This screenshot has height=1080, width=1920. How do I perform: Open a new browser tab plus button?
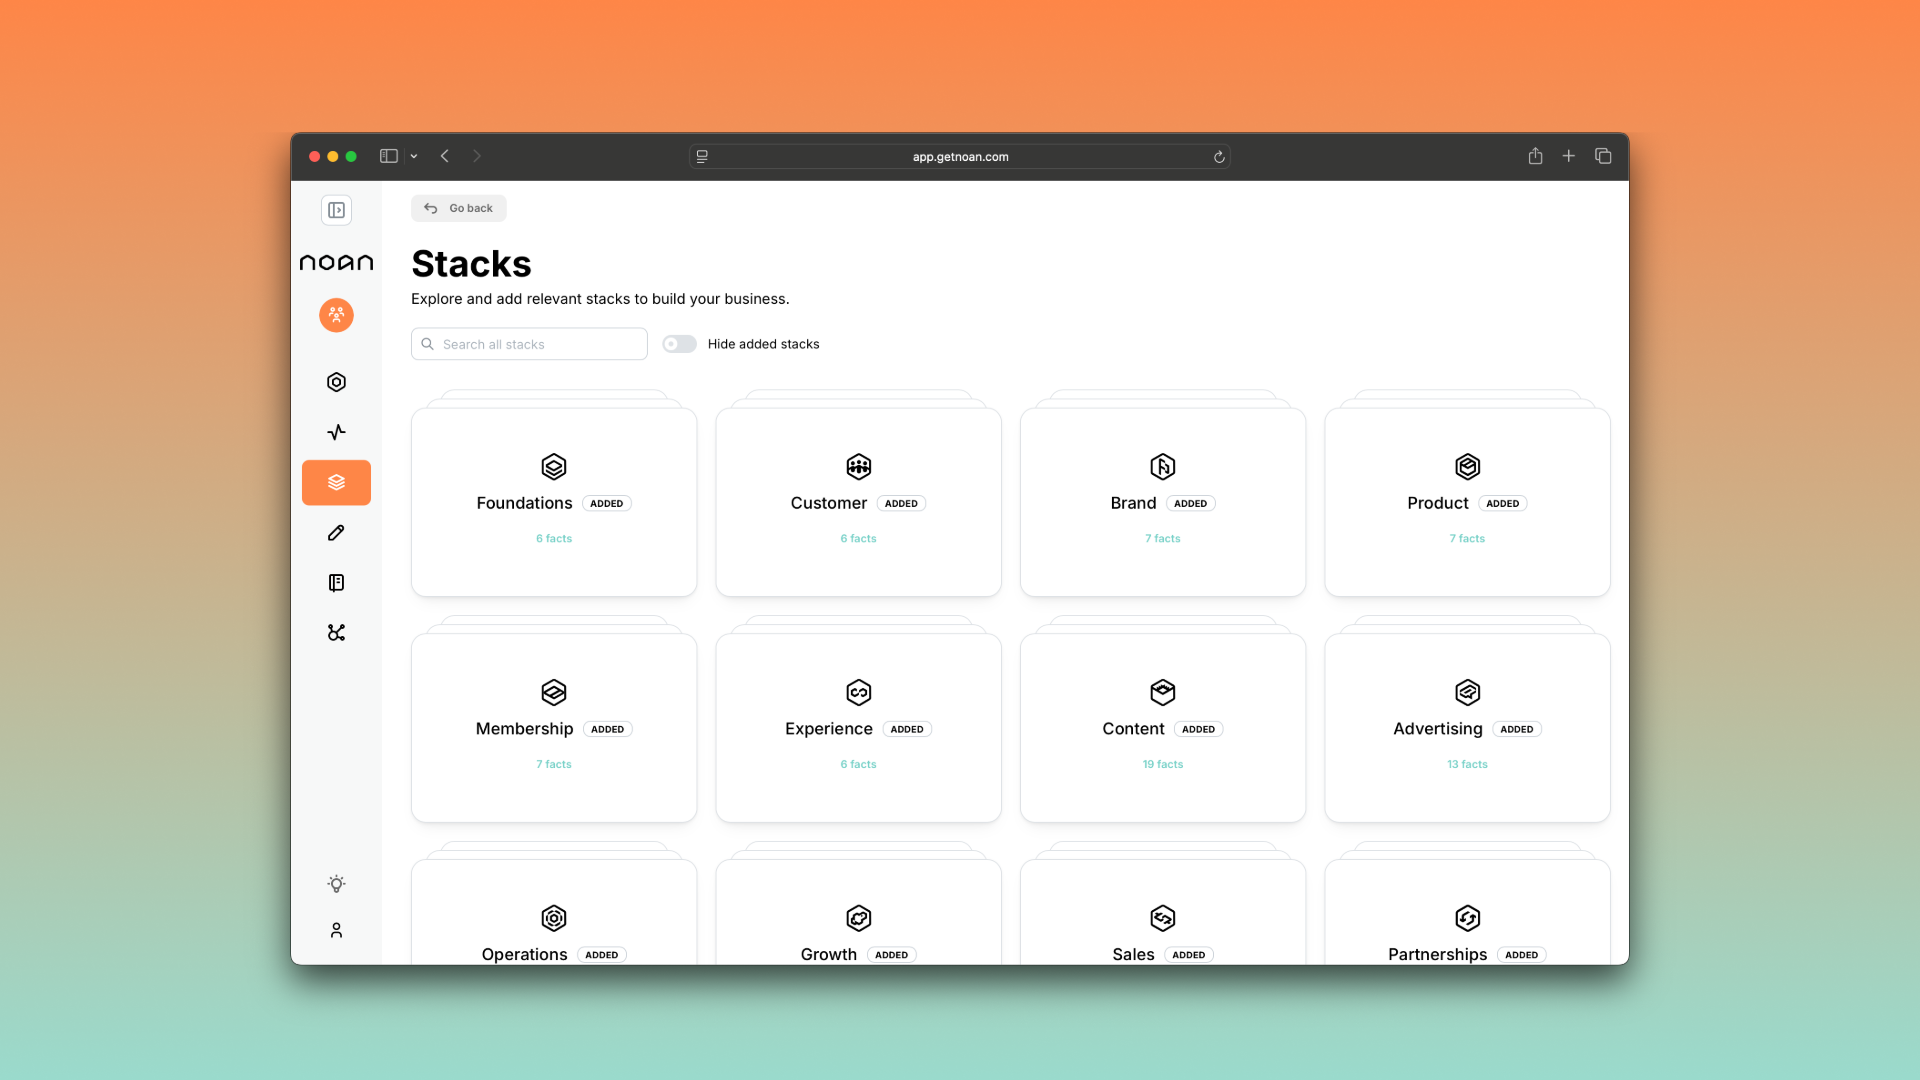[x=1569, y=156]
